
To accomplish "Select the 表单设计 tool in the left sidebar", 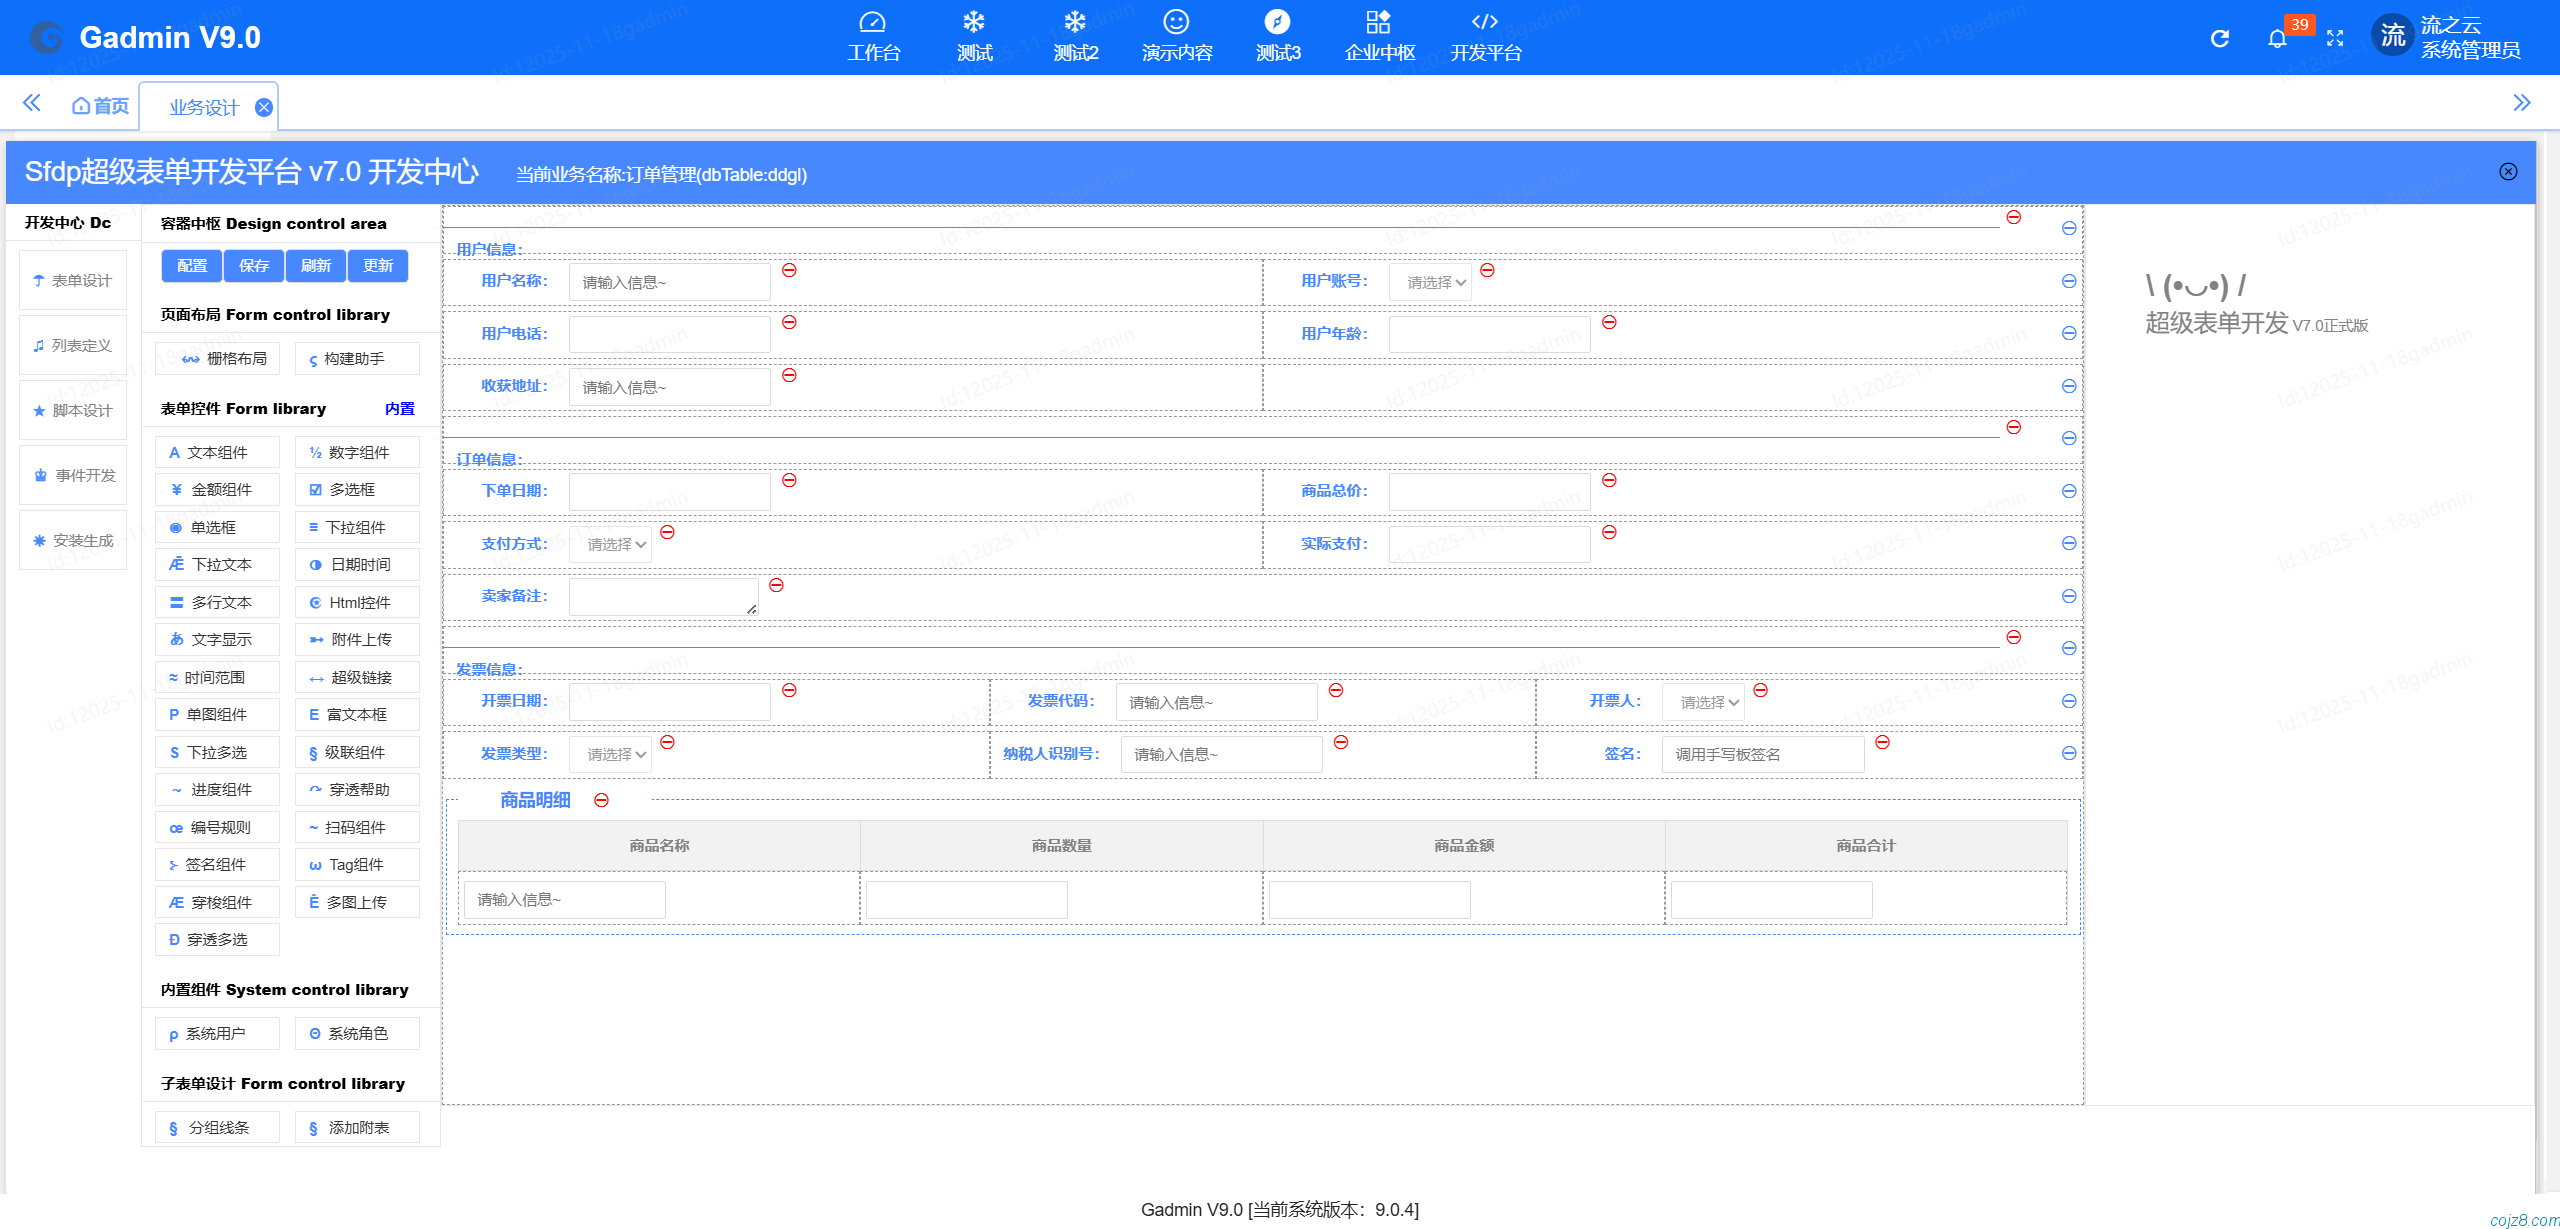I will coord(72,280).
